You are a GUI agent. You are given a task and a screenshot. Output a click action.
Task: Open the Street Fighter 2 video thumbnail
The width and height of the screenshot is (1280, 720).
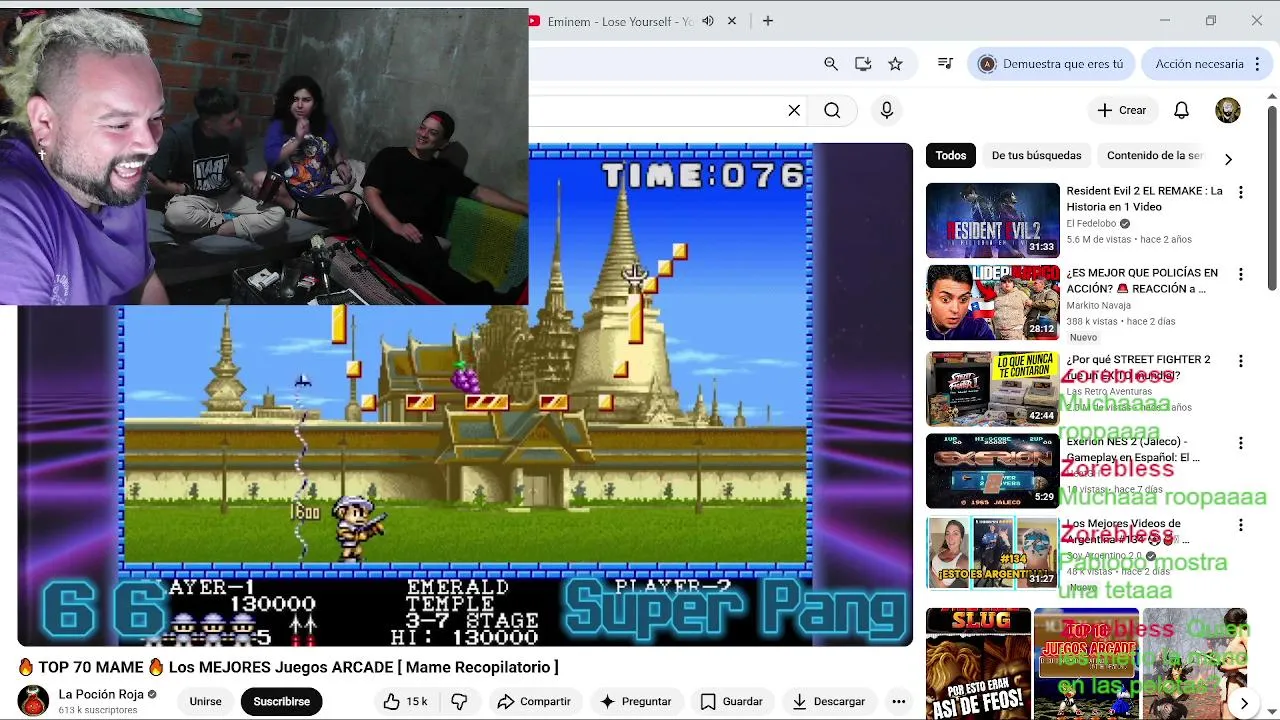(x=992, y=388)
